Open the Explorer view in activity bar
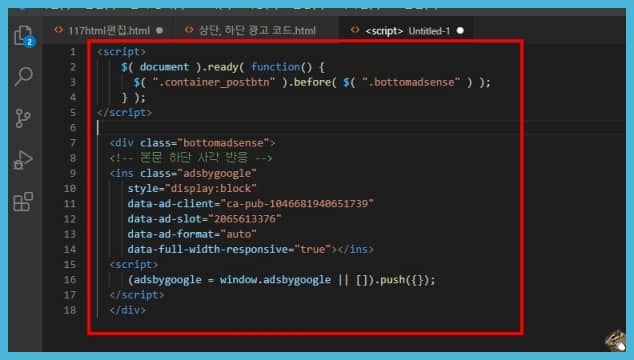 pyautogui.click(x=24, y=36)
